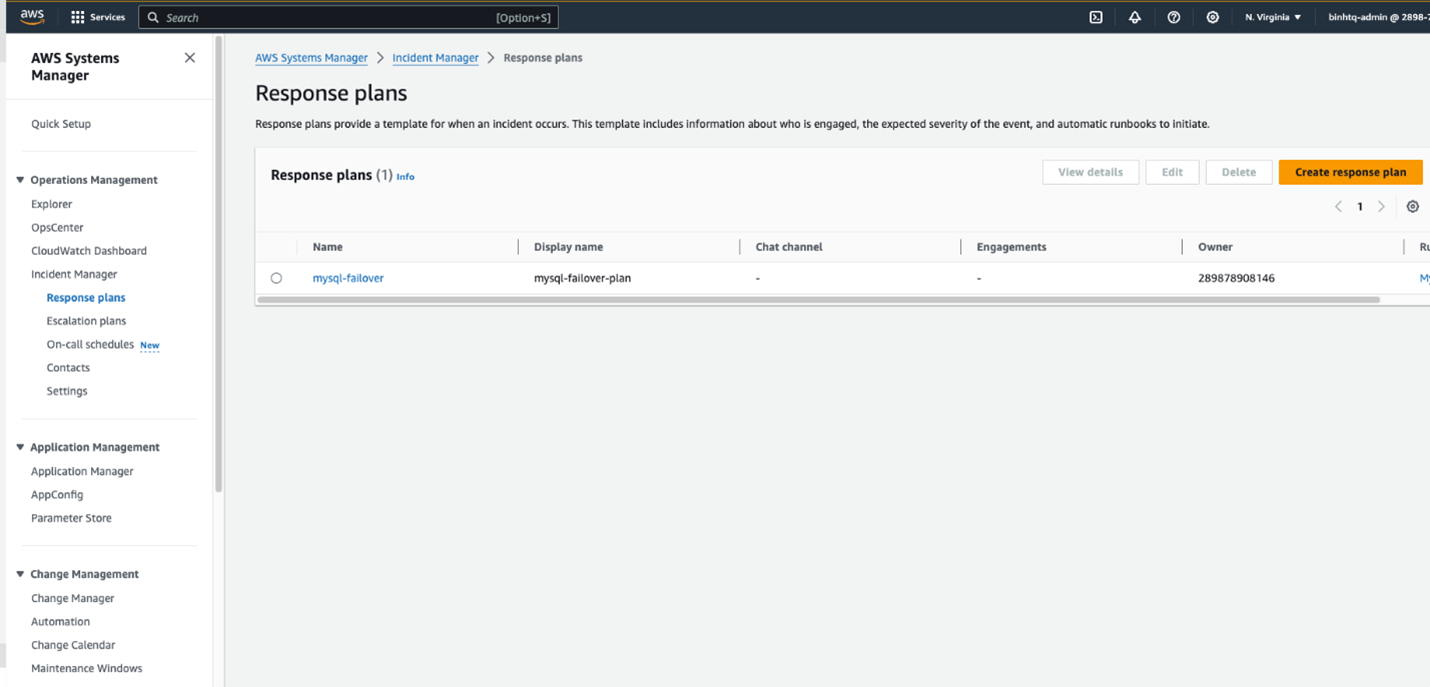Click the owner ID 289878908146
The image size is (1430, 687).
tap(1236, 278)
